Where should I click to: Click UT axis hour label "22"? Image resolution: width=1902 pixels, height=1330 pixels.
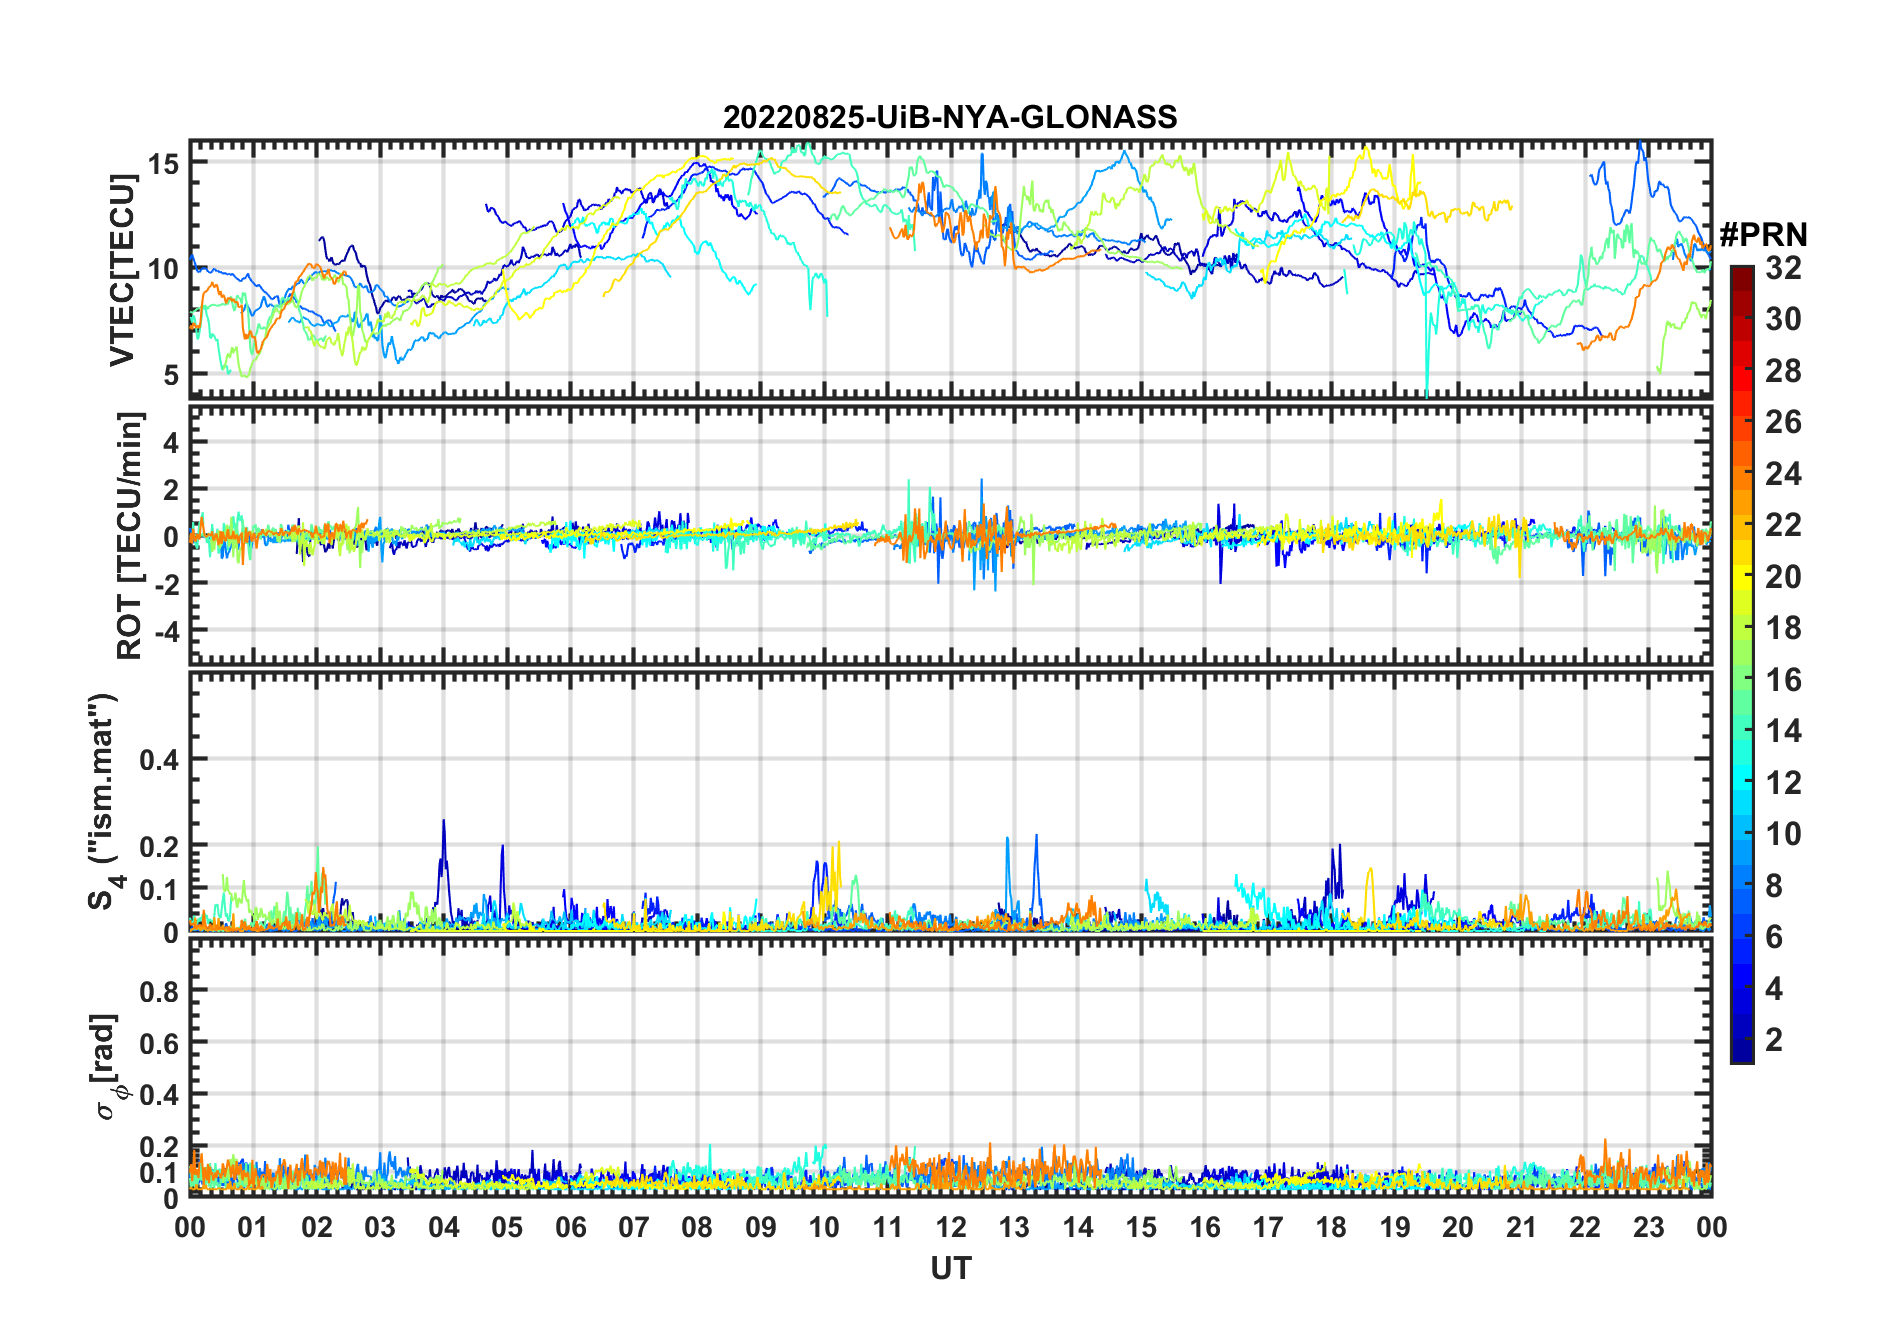(1585, 1227)
